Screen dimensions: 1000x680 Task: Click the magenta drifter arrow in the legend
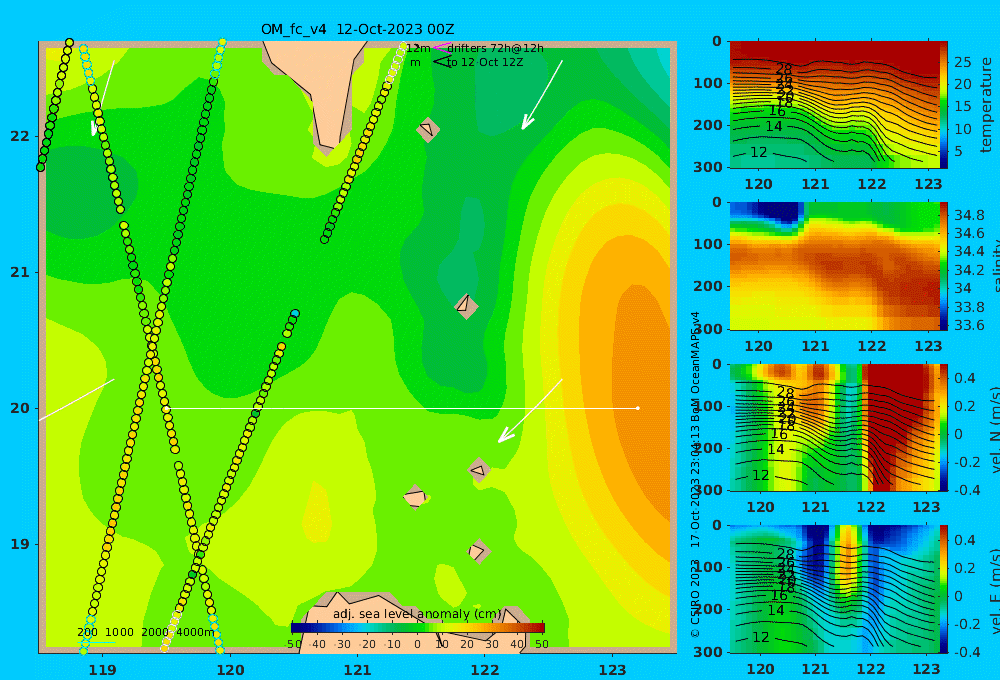tap(442, 47)
